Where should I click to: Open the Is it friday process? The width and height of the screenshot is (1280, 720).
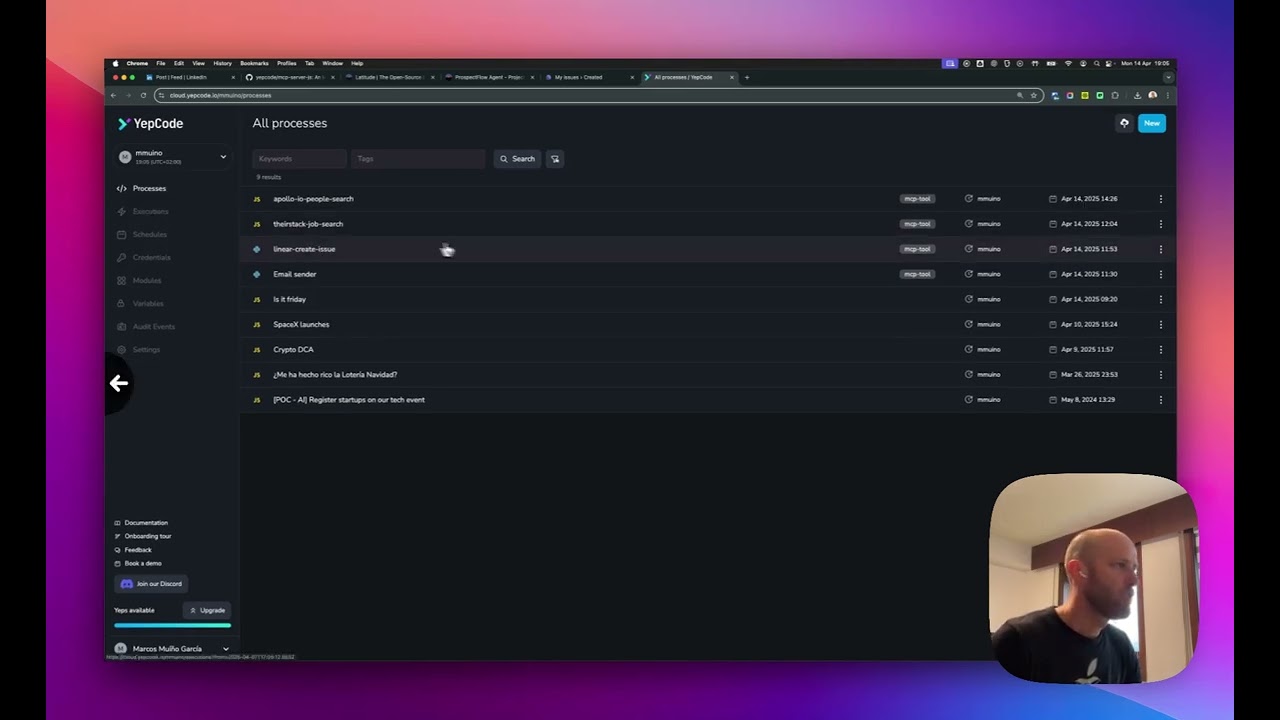click(290, 299)
